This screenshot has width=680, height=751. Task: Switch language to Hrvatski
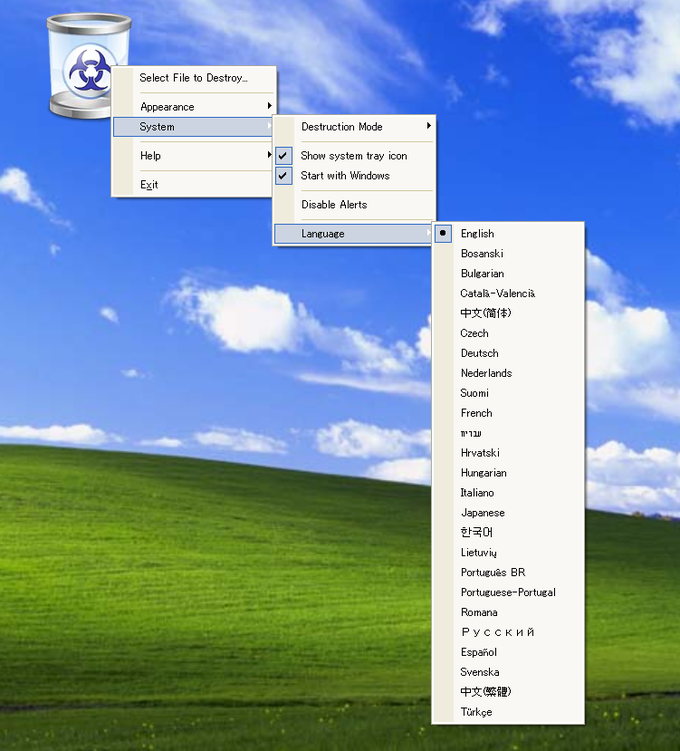(x=508, y=453)
